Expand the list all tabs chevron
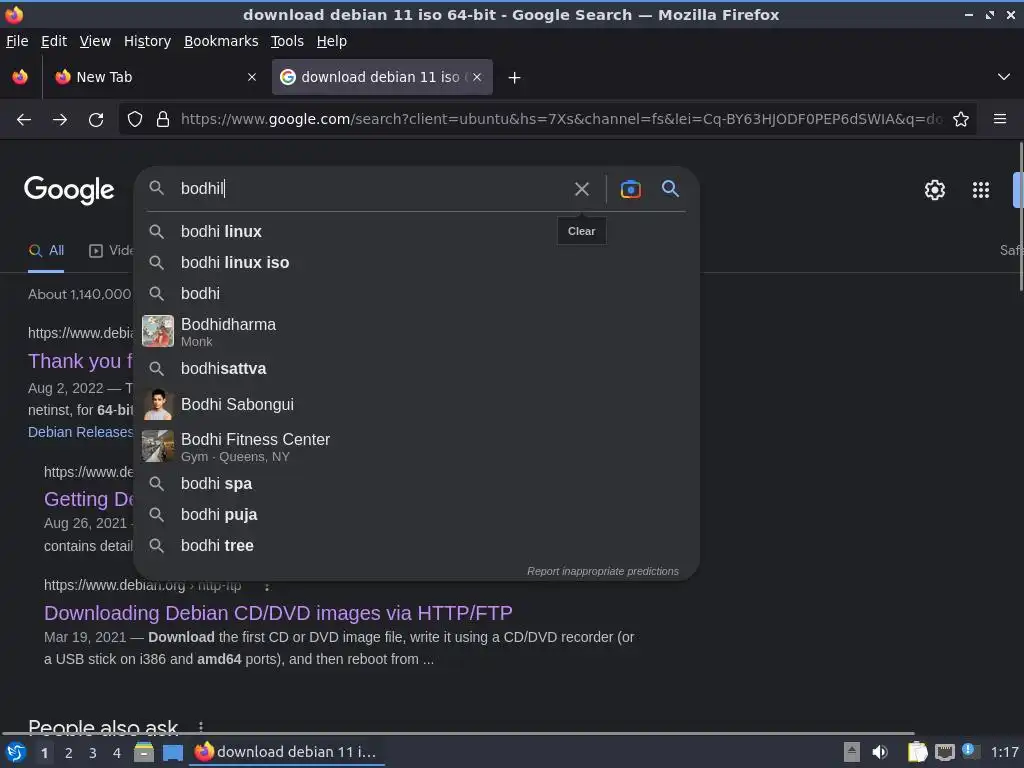The image size is (1024, 768). click(x=1004, y=77)
